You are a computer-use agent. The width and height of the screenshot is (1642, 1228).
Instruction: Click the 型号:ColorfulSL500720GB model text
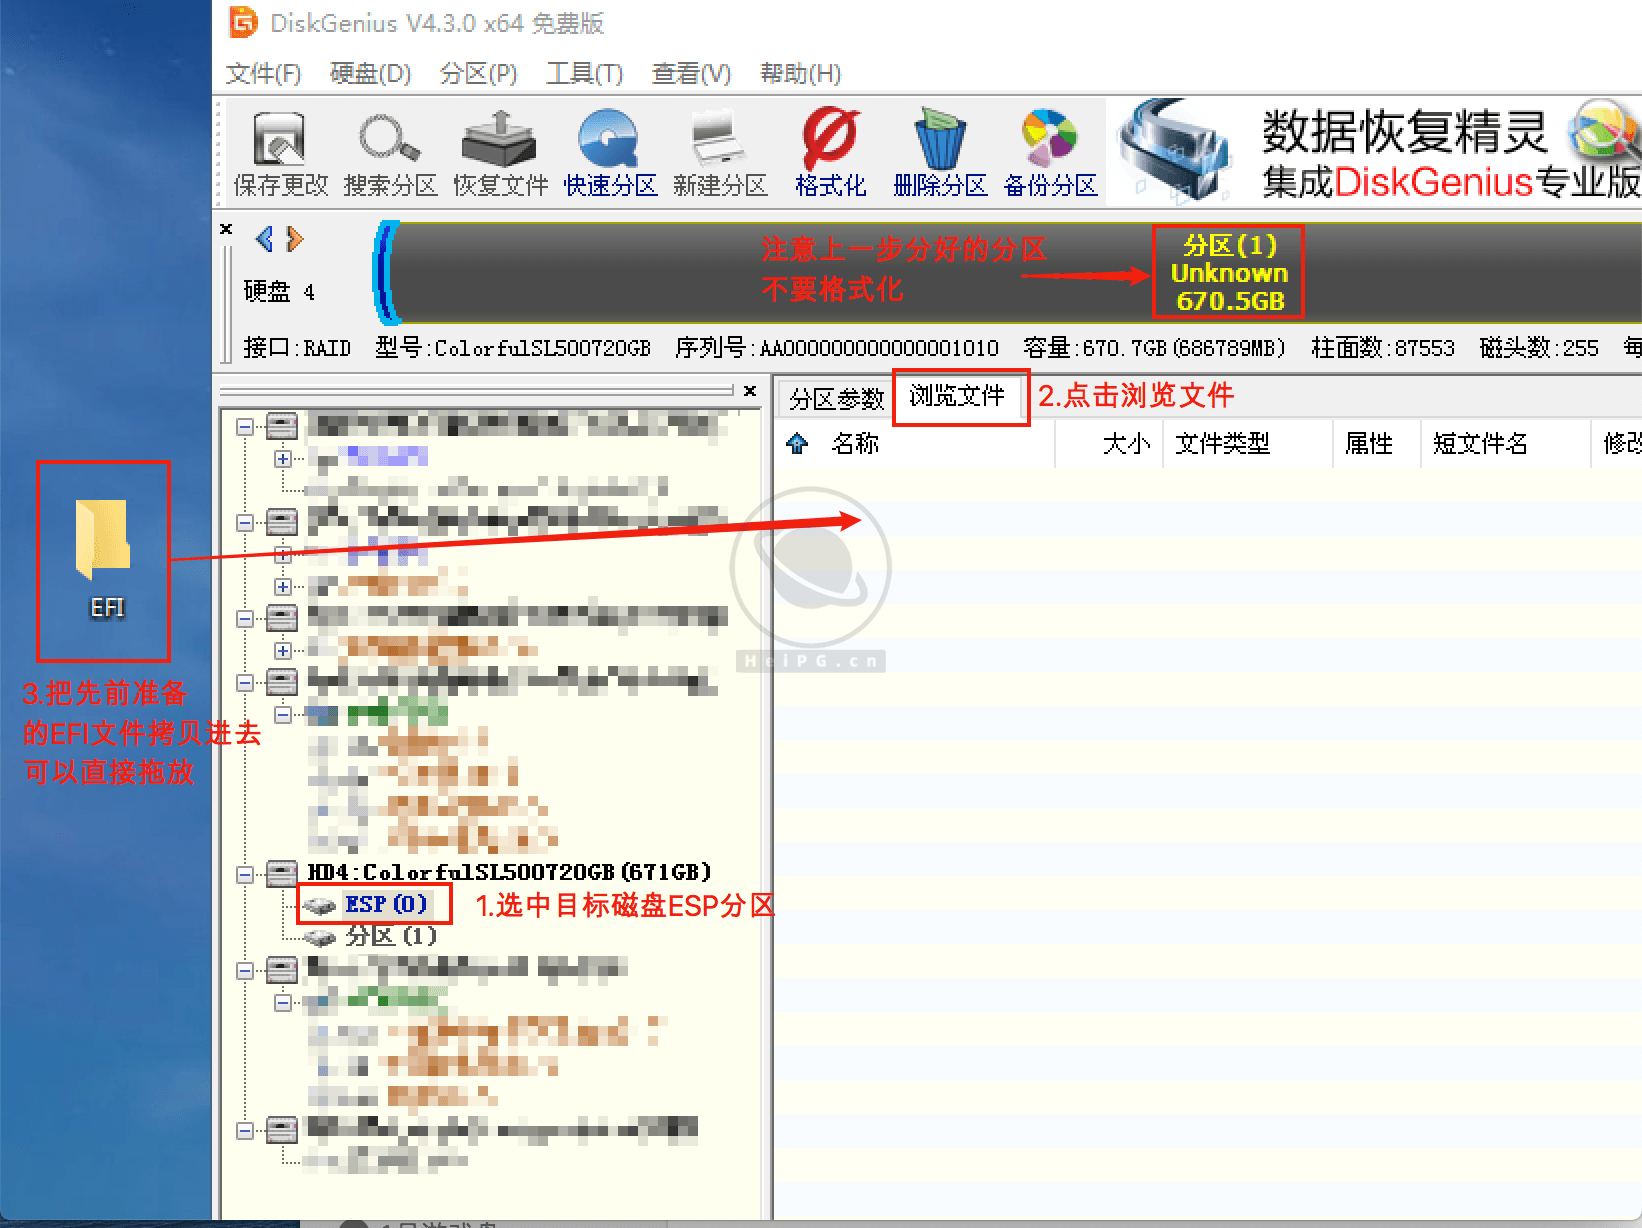pos(513,348)
